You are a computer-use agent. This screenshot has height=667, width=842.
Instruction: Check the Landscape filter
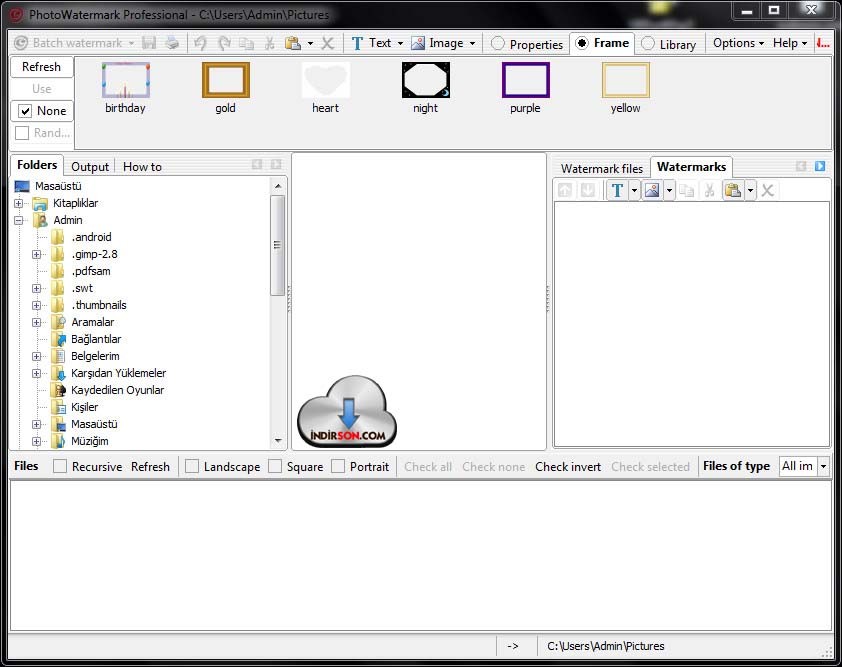192,466
